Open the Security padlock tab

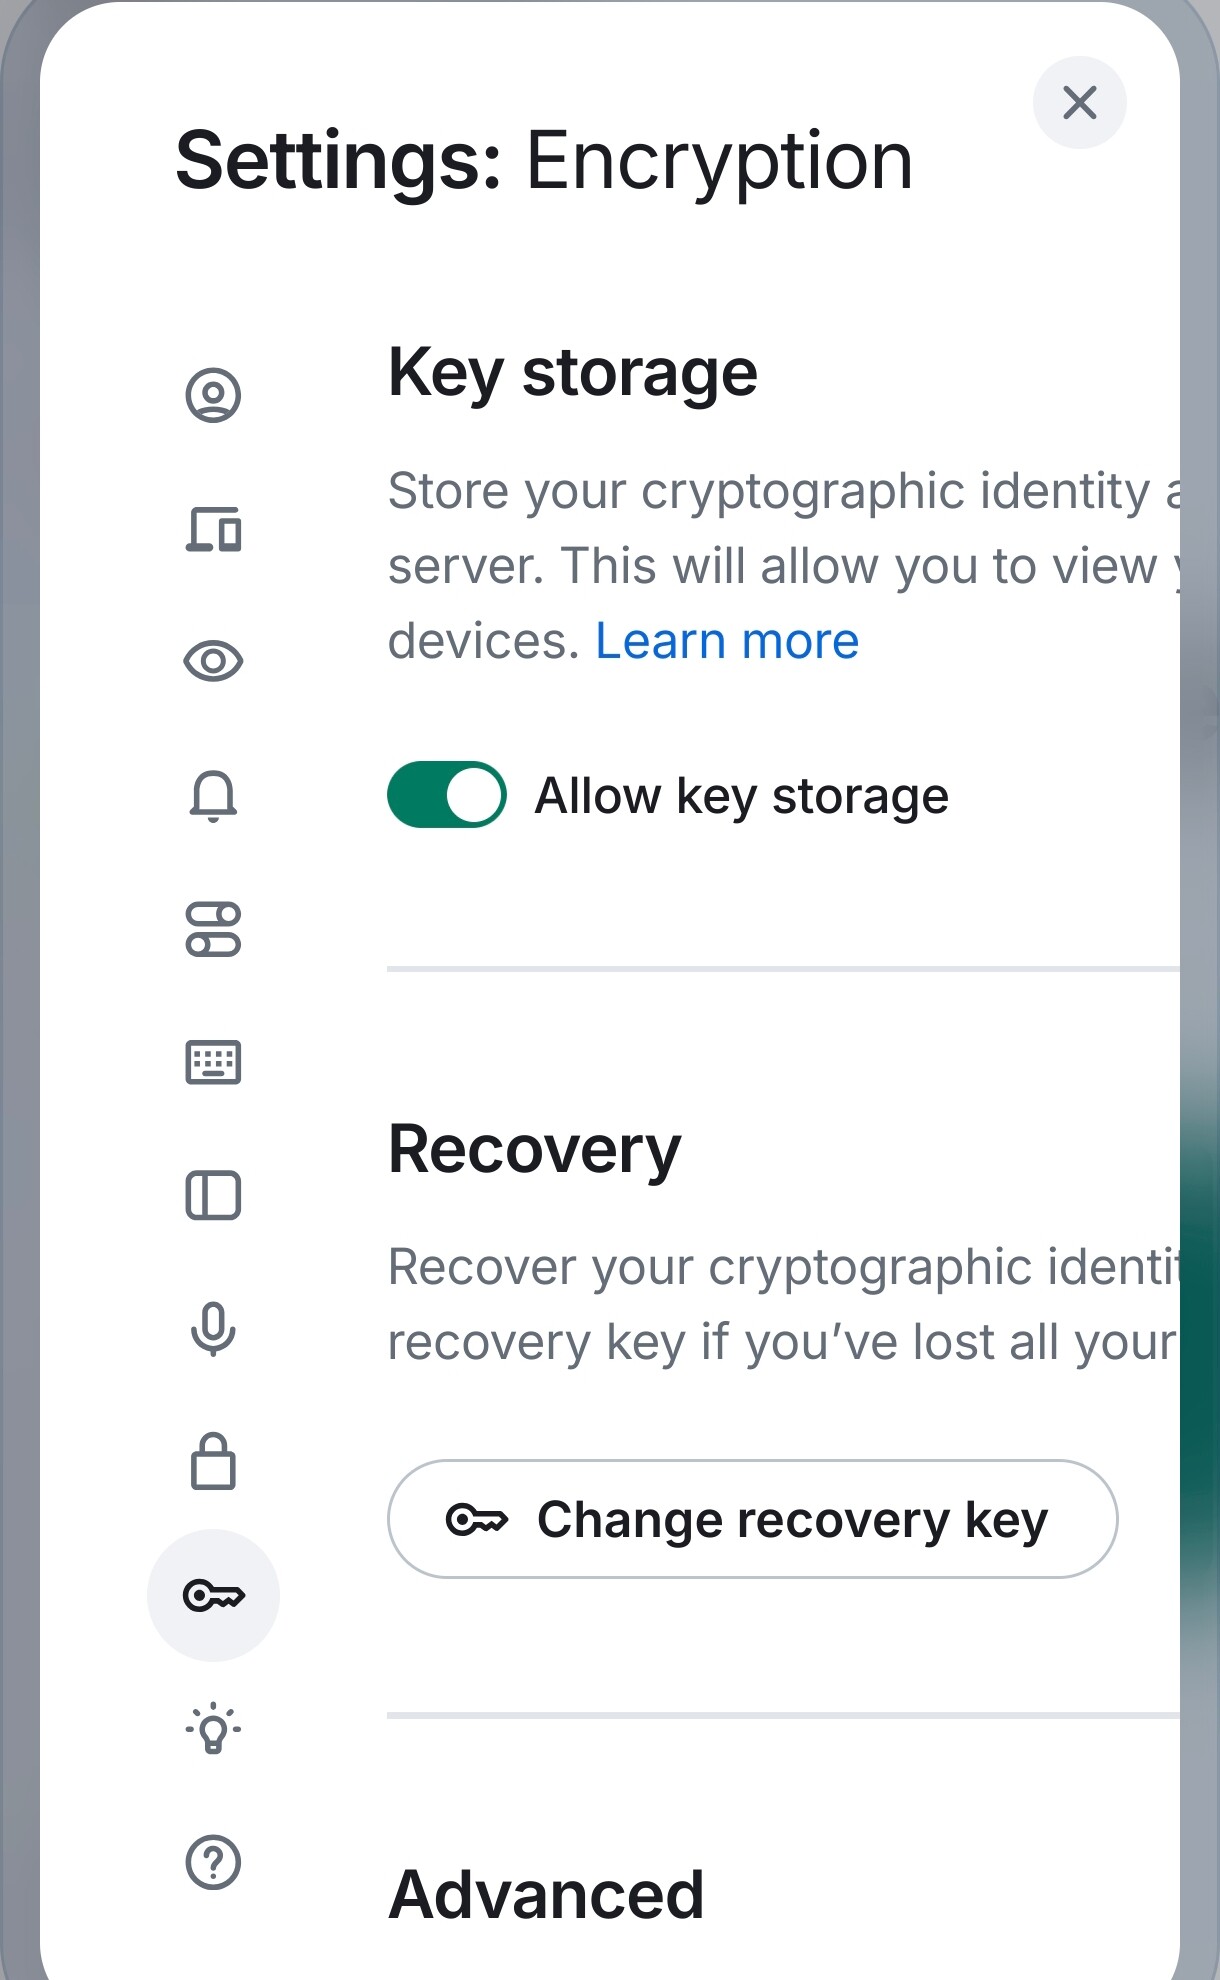tap(213, 1462)
